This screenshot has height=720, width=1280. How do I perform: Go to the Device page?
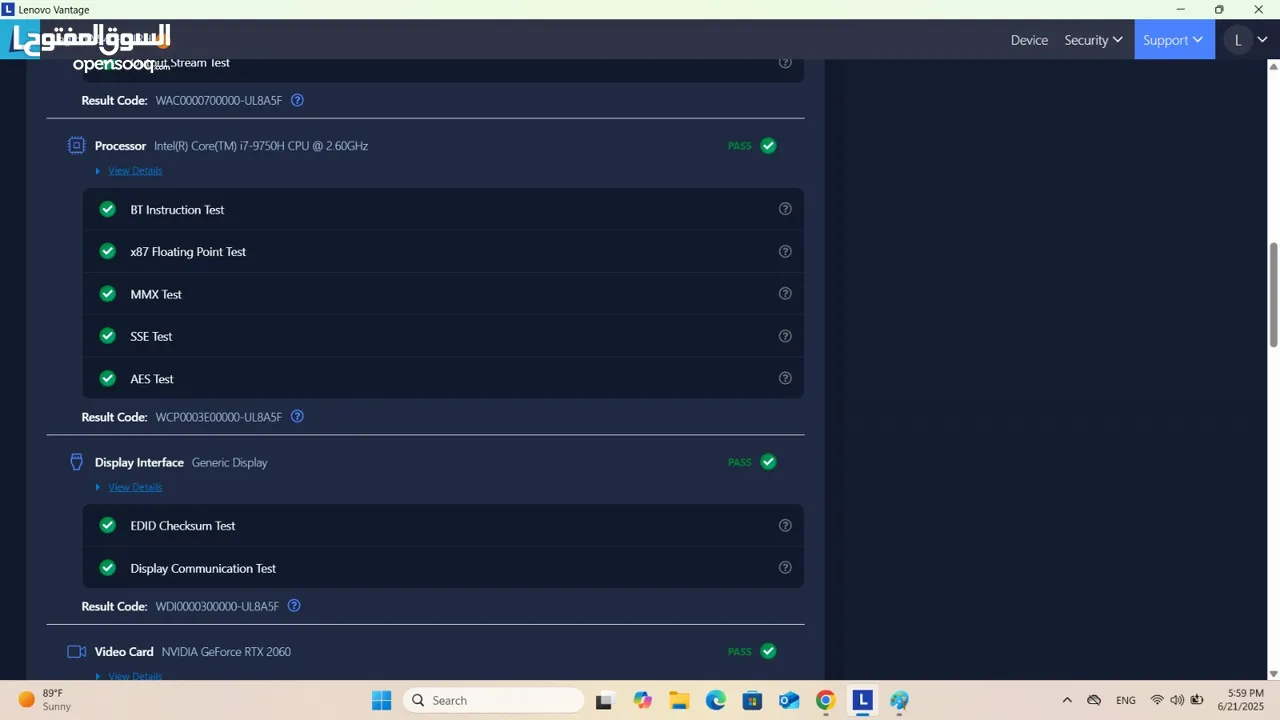pos(1029,40)
